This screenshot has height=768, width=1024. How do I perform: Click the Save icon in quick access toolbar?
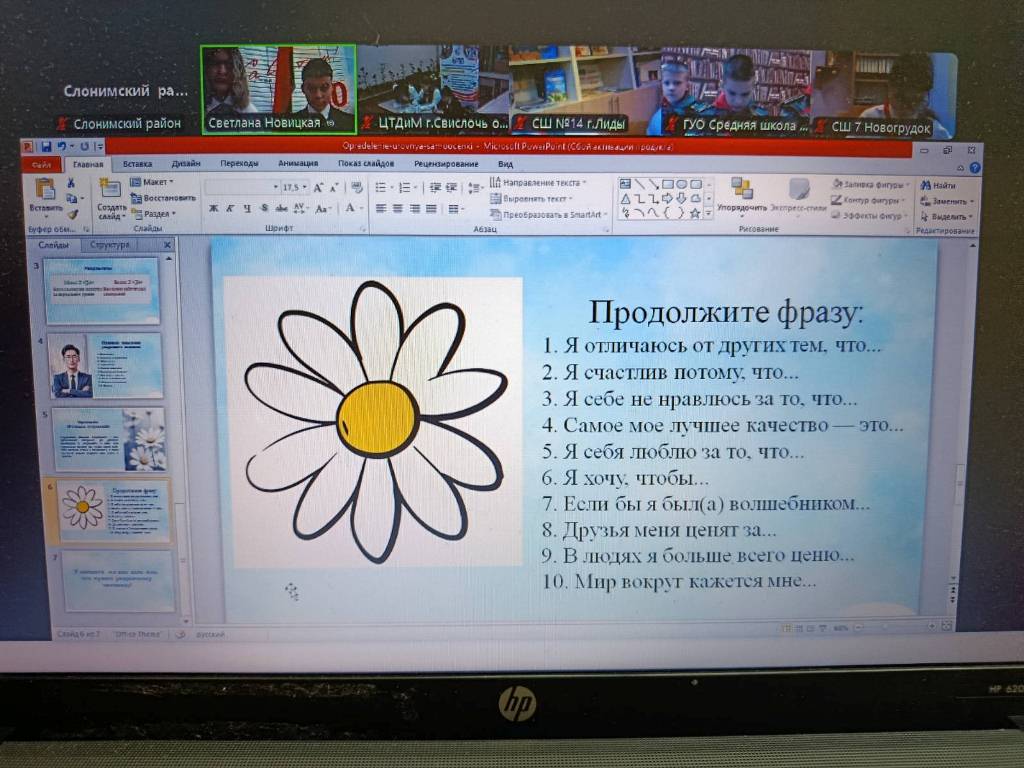47,147
